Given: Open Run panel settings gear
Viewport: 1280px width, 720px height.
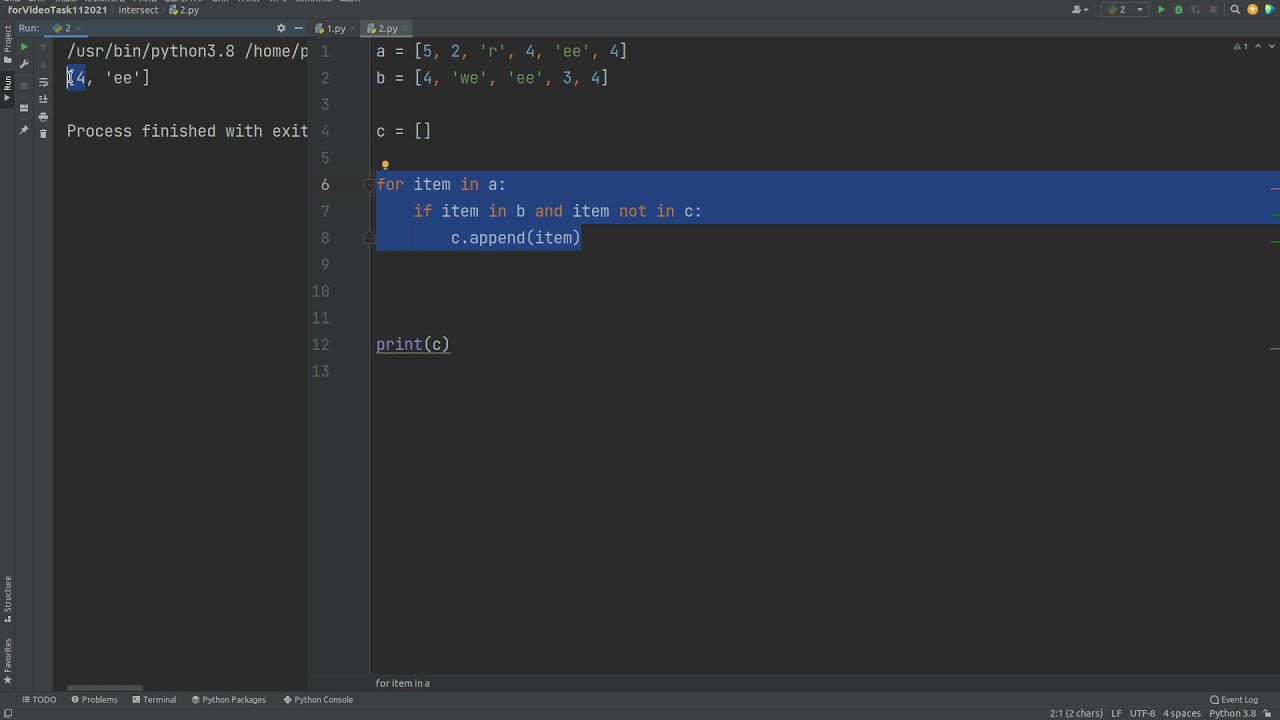Looking at the screenshot, I should tap(281, 28).
